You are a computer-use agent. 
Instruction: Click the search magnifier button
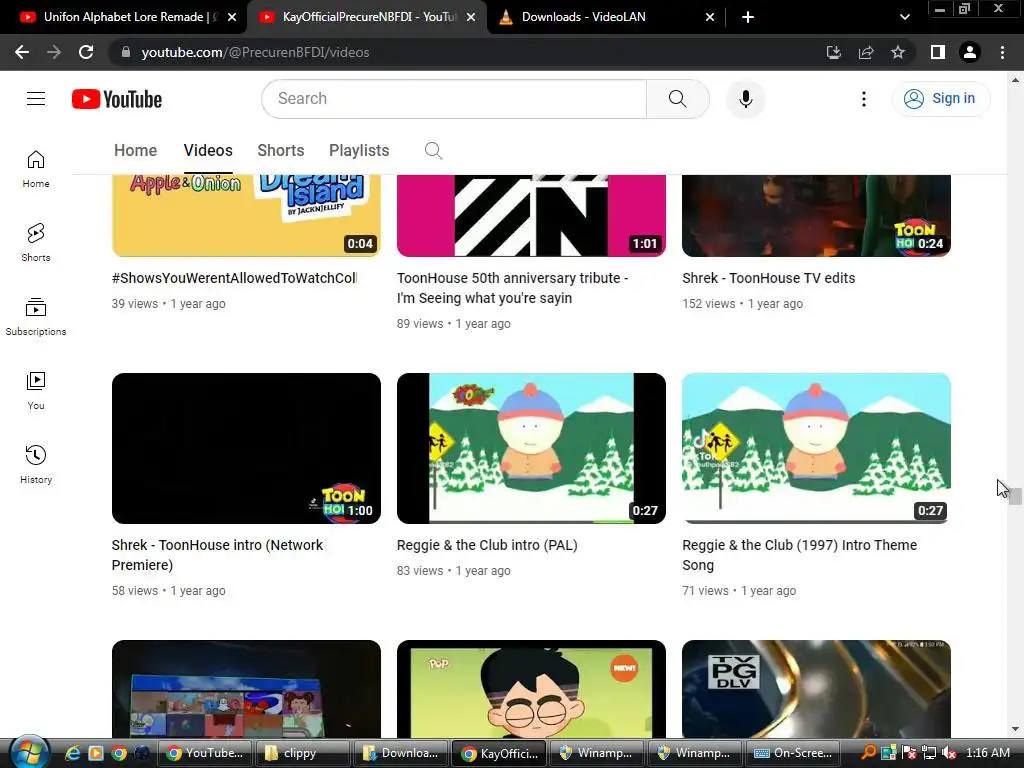[x=677, y=99]
